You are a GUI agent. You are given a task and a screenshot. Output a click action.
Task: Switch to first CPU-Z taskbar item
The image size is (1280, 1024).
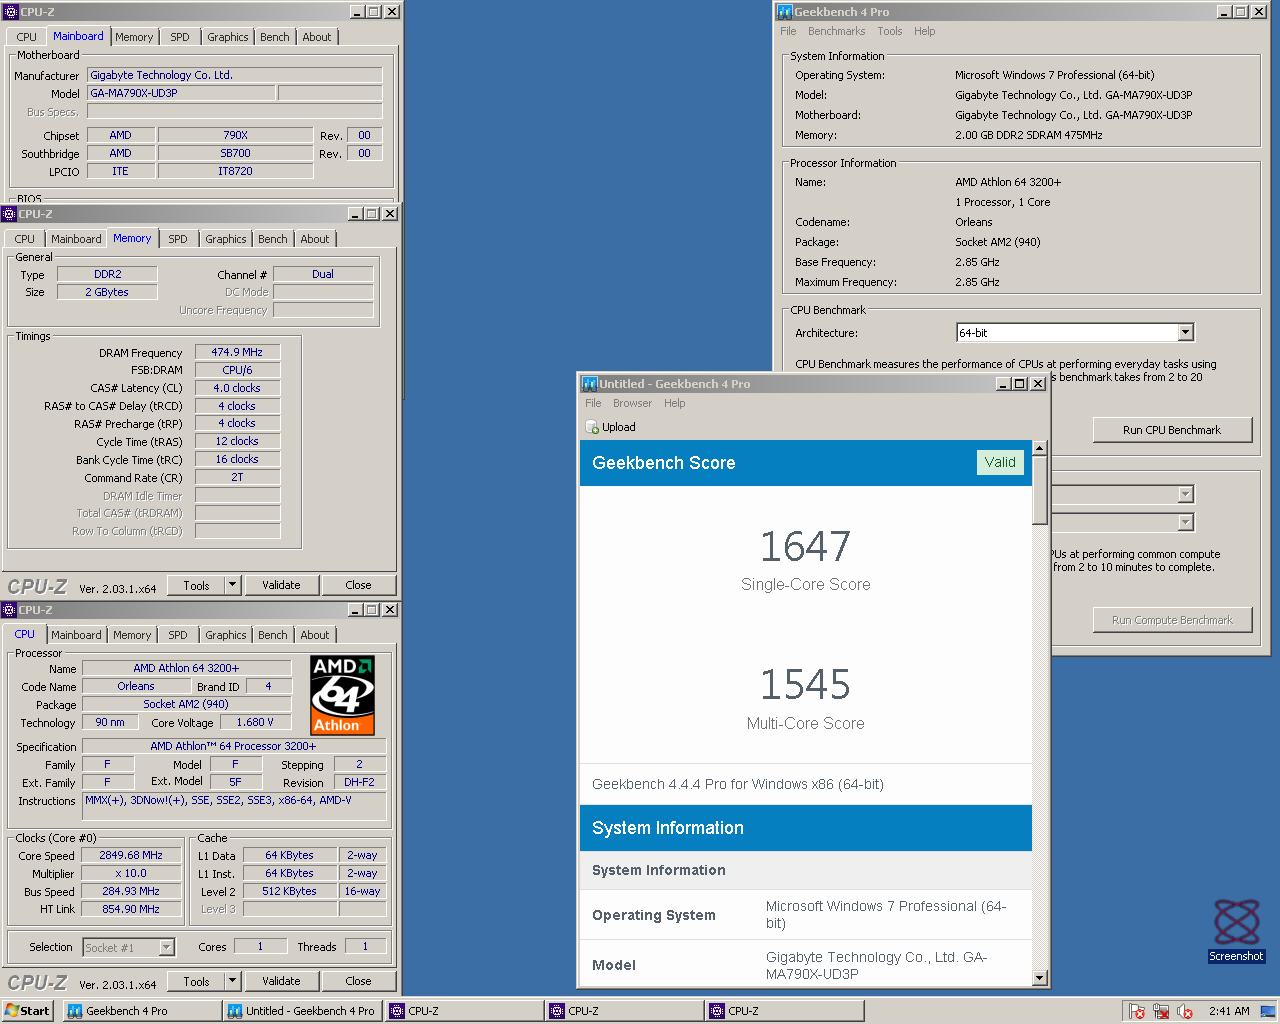pyautogui.click(x=464, y=1011)
